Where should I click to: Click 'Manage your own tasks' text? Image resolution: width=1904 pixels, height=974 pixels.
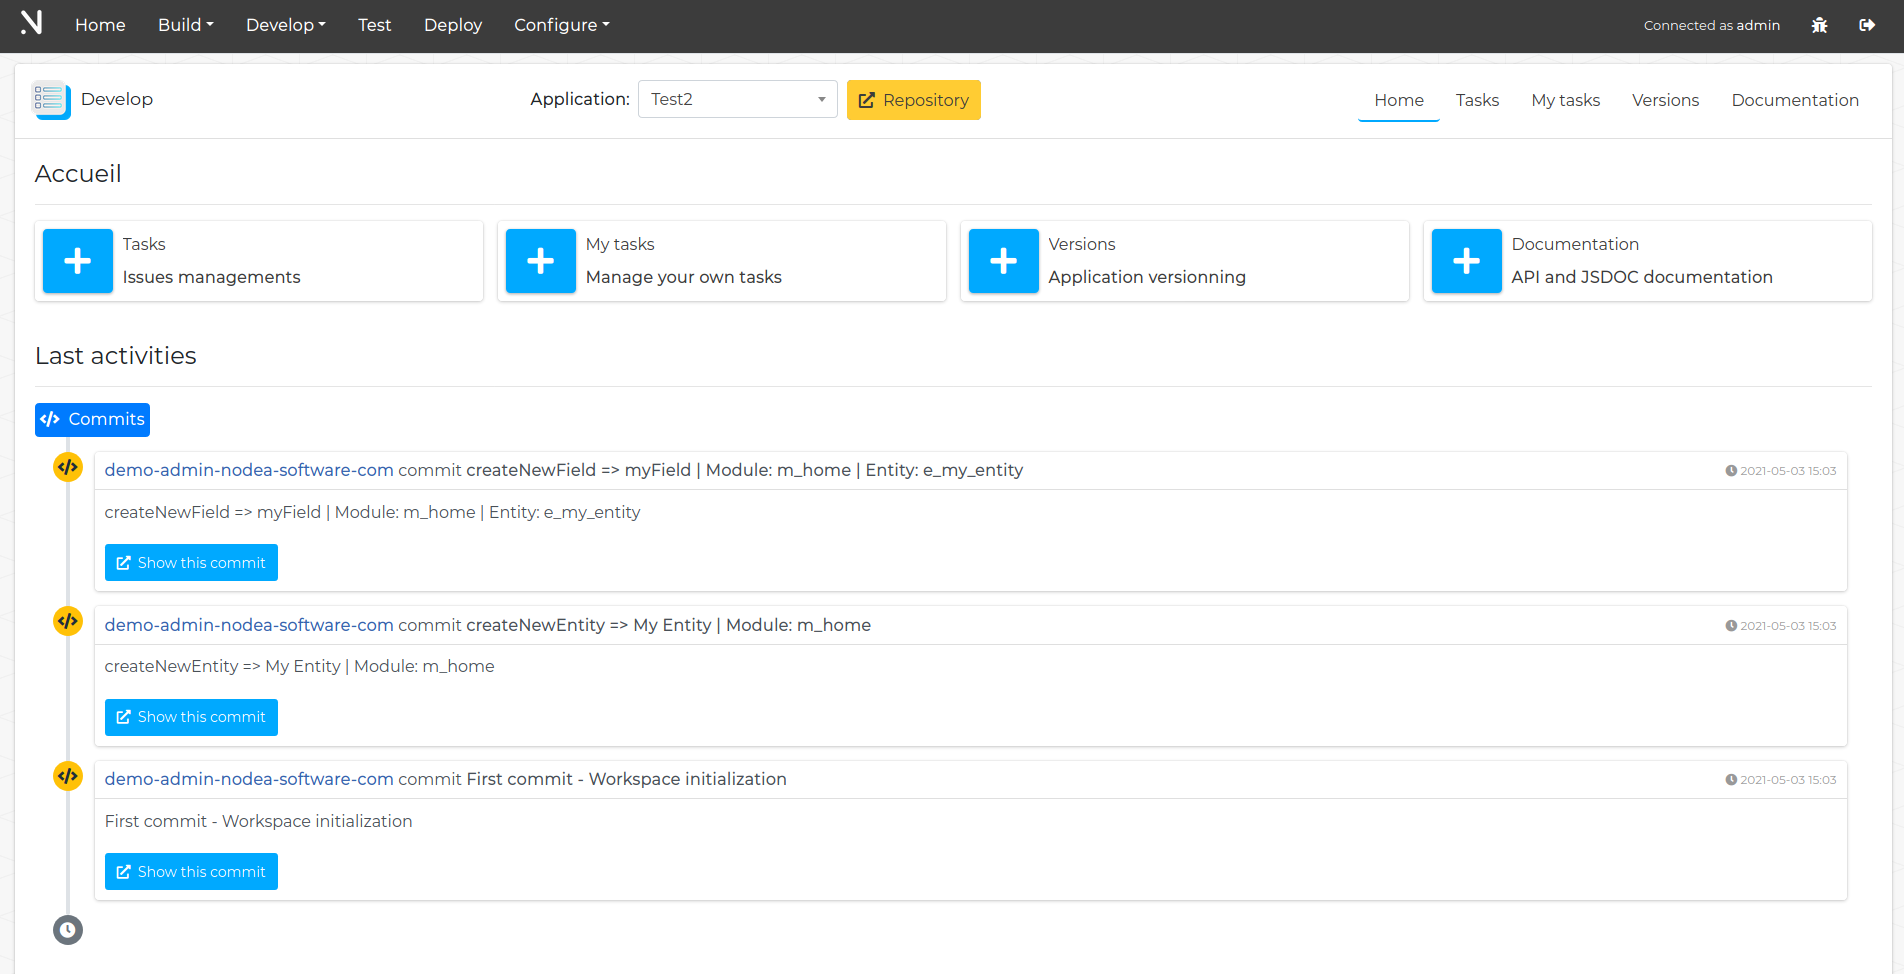[684, 277]
